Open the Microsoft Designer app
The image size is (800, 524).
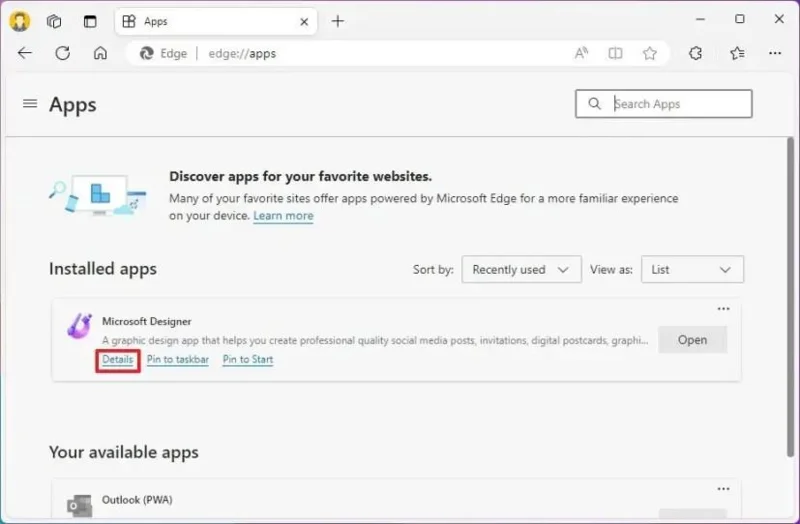[692, 339]
